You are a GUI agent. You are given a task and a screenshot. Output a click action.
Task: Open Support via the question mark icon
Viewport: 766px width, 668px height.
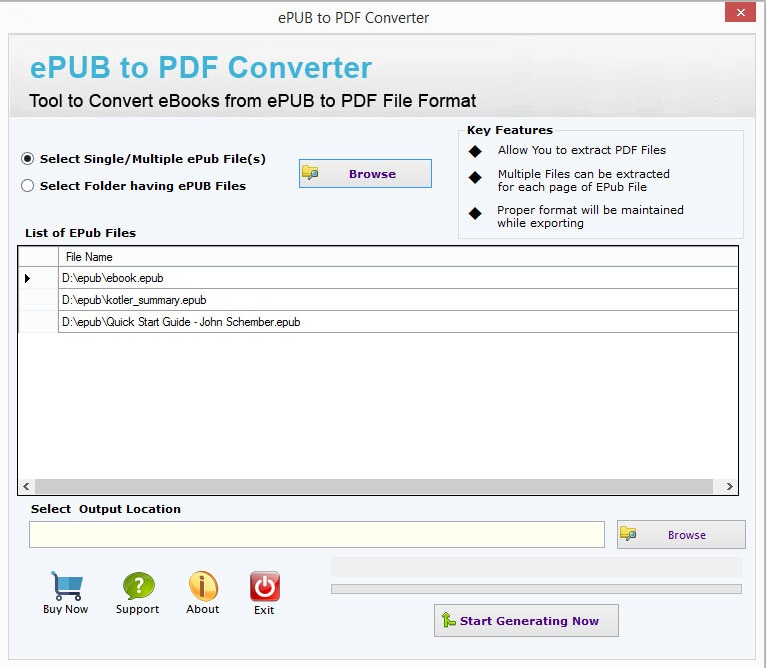tap(139, 585)
